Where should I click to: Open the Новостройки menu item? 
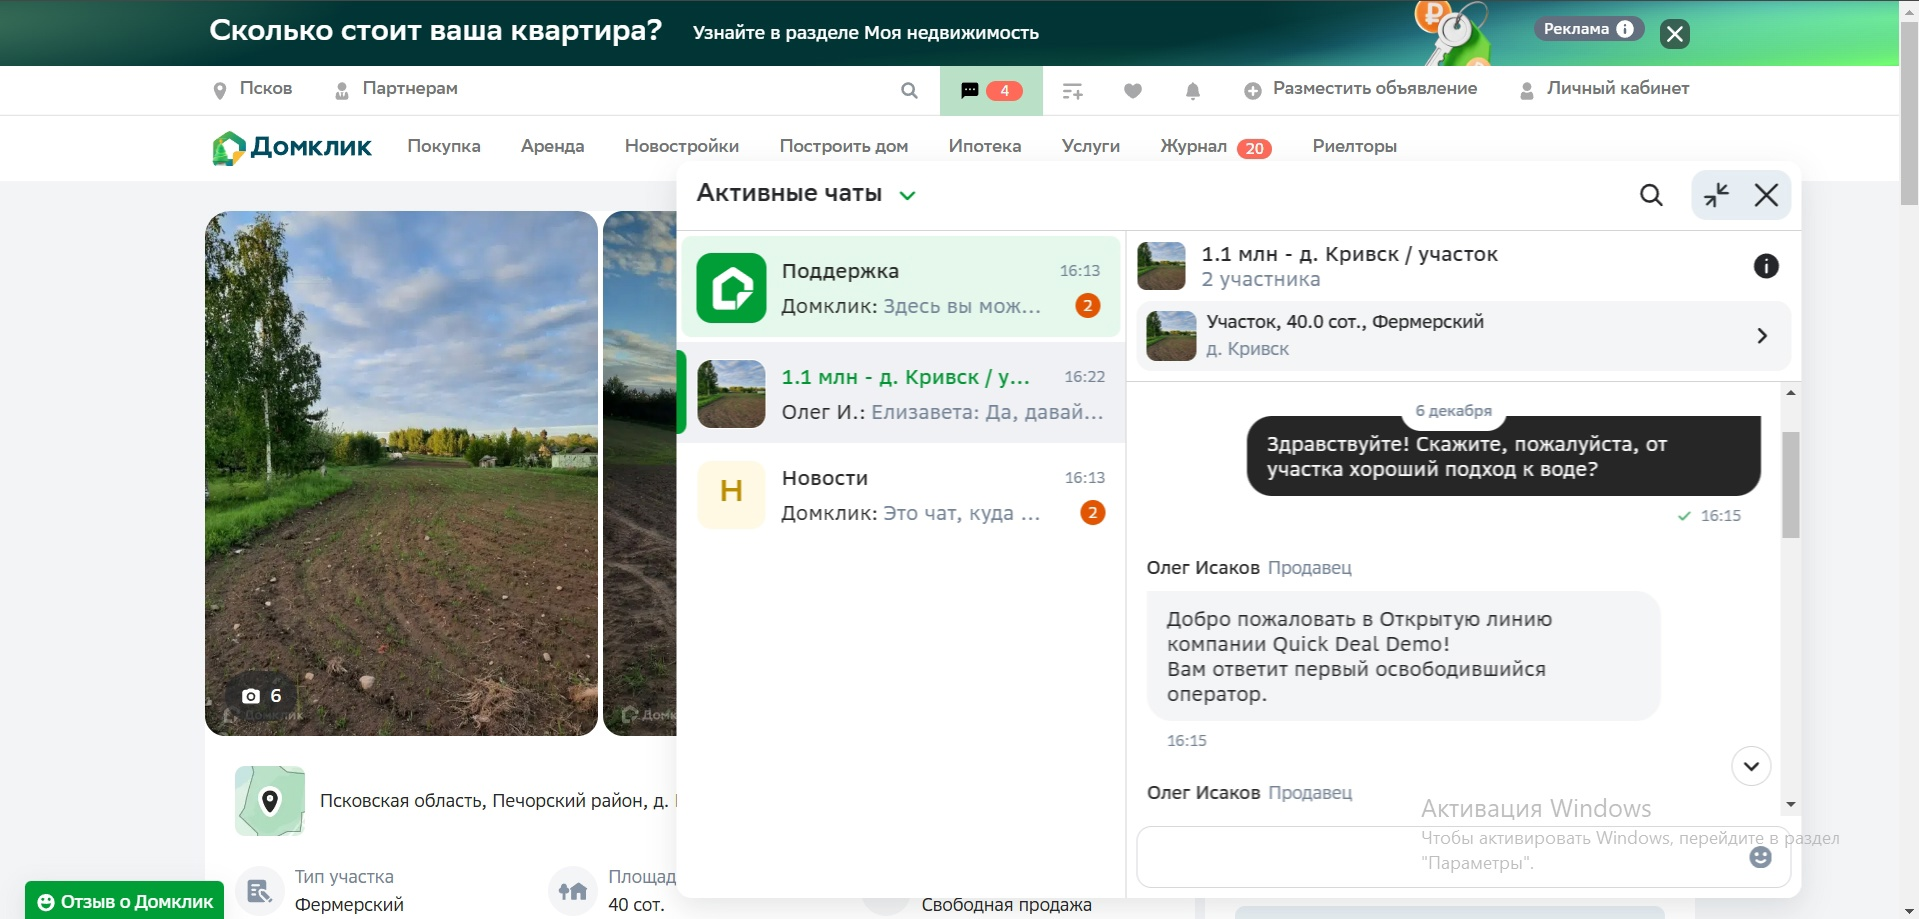point(681,146)
